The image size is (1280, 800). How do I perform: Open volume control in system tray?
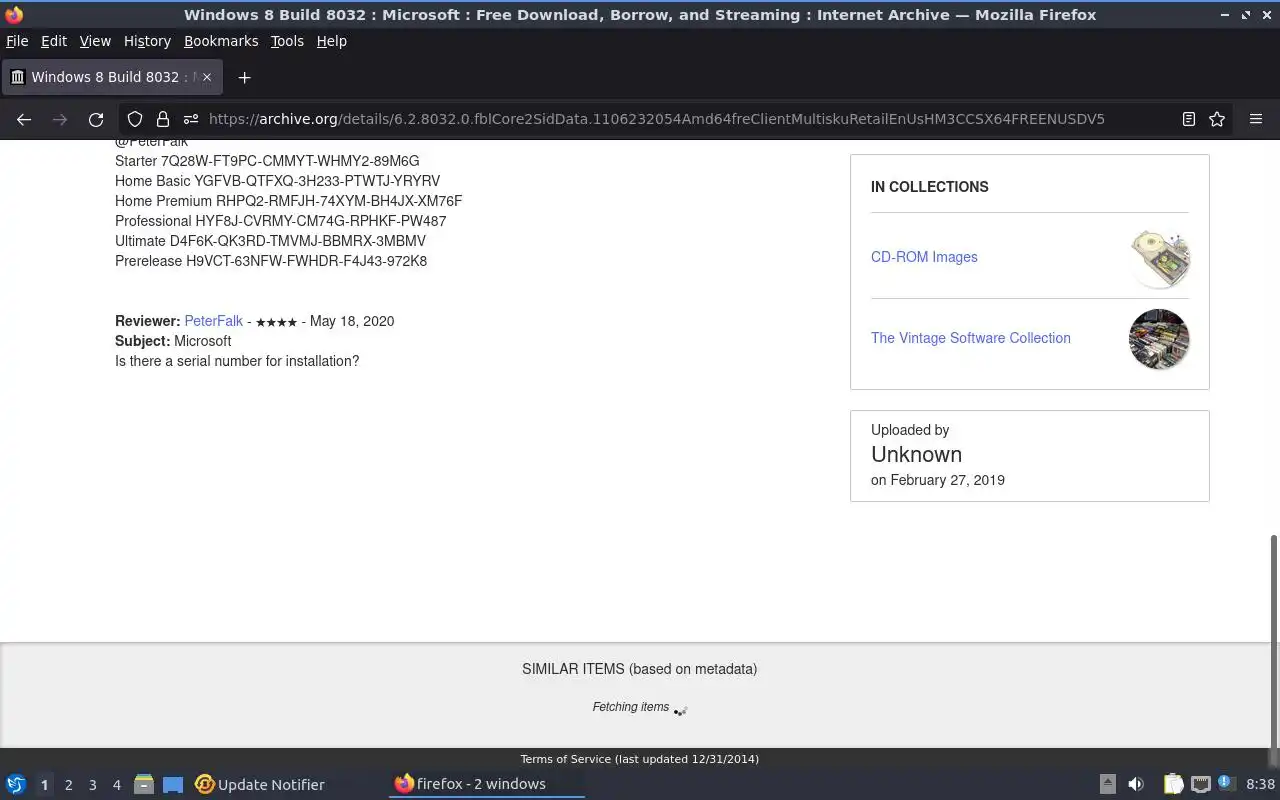coord(1136,784)
